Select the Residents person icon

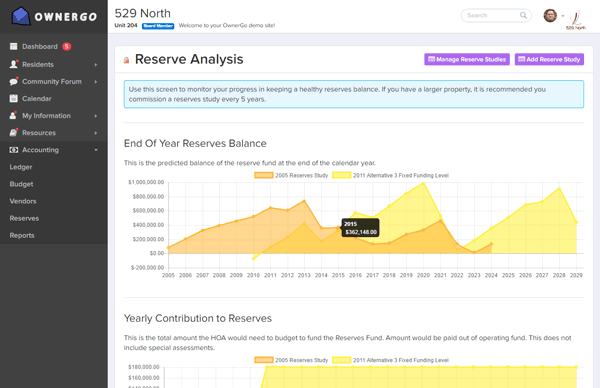pyautogui.click(x=14, y=64)
